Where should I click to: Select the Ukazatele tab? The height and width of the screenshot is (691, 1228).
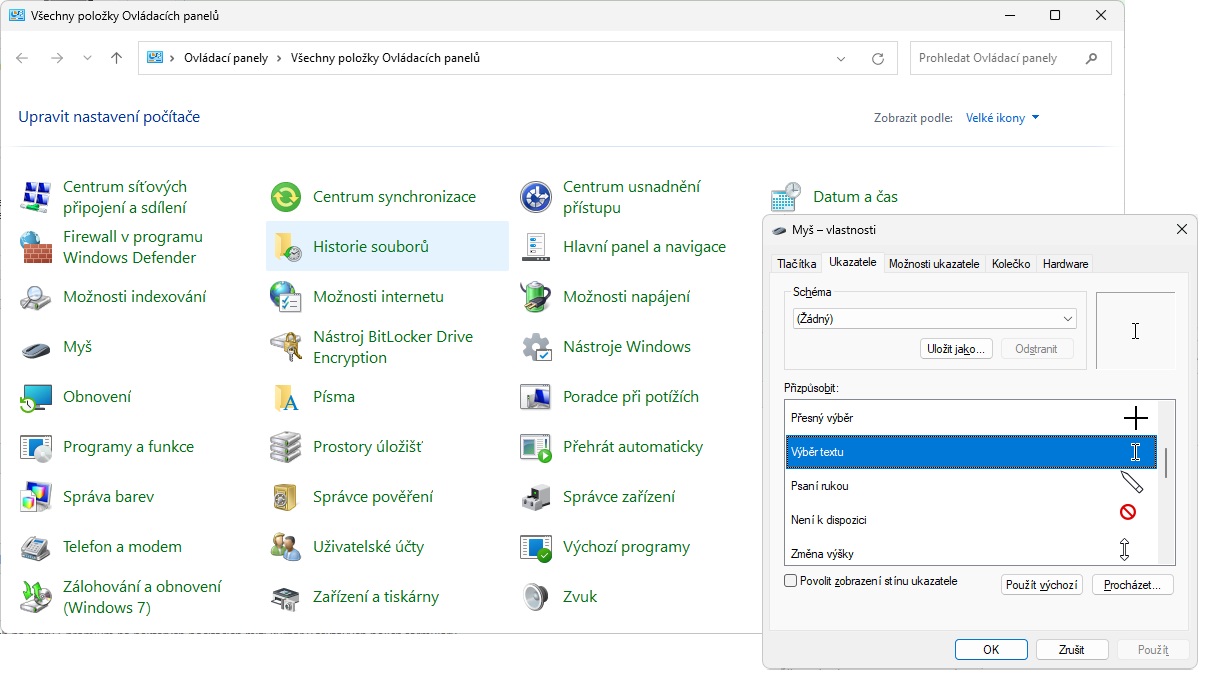click(853, 263)
